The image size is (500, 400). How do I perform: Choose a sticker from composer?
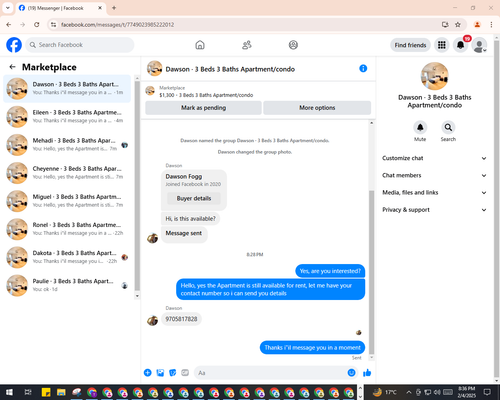[x=173, y=373]
